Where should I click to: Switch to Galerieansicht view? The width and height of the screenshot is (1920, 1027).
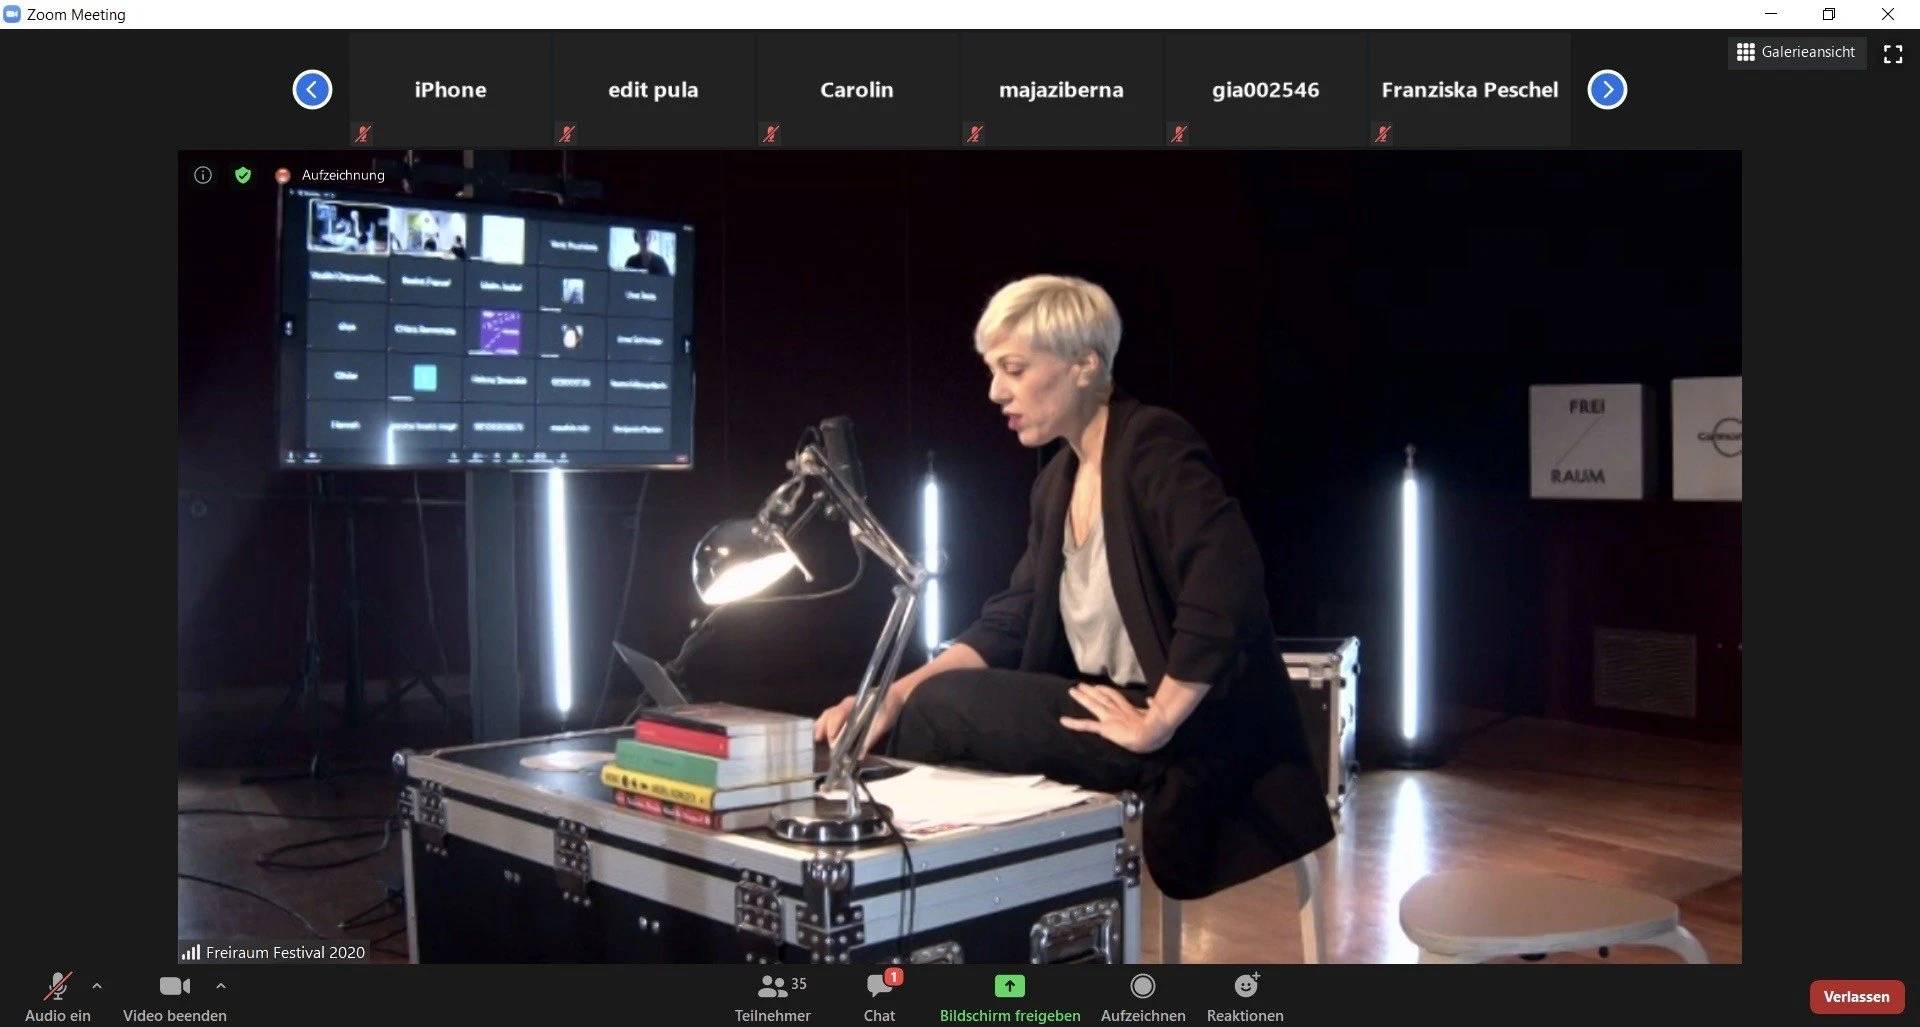click(1796, 52)
